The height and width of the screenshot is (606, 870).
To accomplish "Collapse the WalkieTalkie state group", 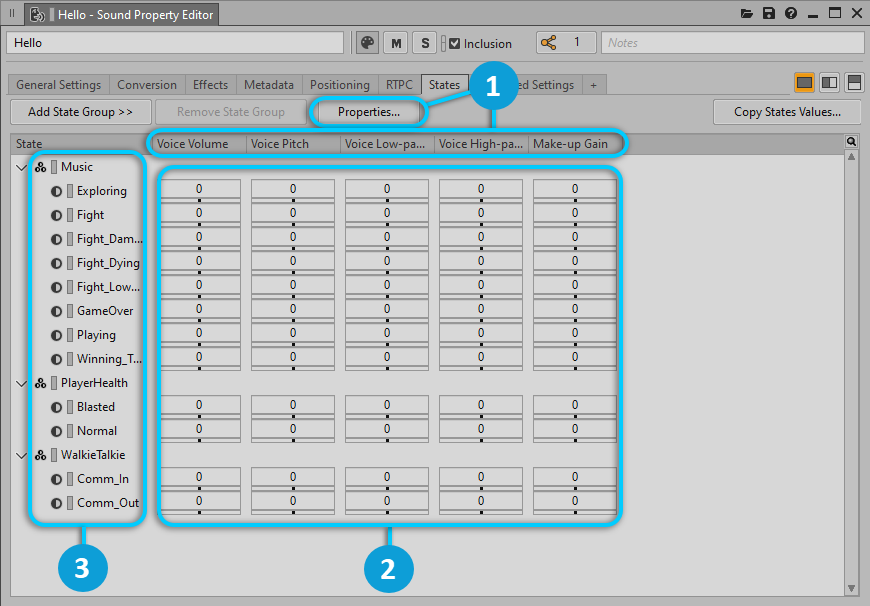I will [x=22, y=455].
